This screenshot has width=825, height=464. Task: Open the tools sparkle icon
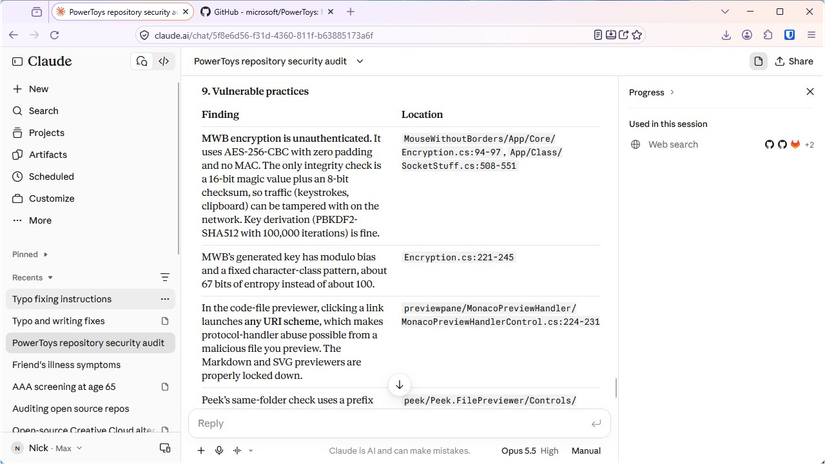(x=237, y=451)
